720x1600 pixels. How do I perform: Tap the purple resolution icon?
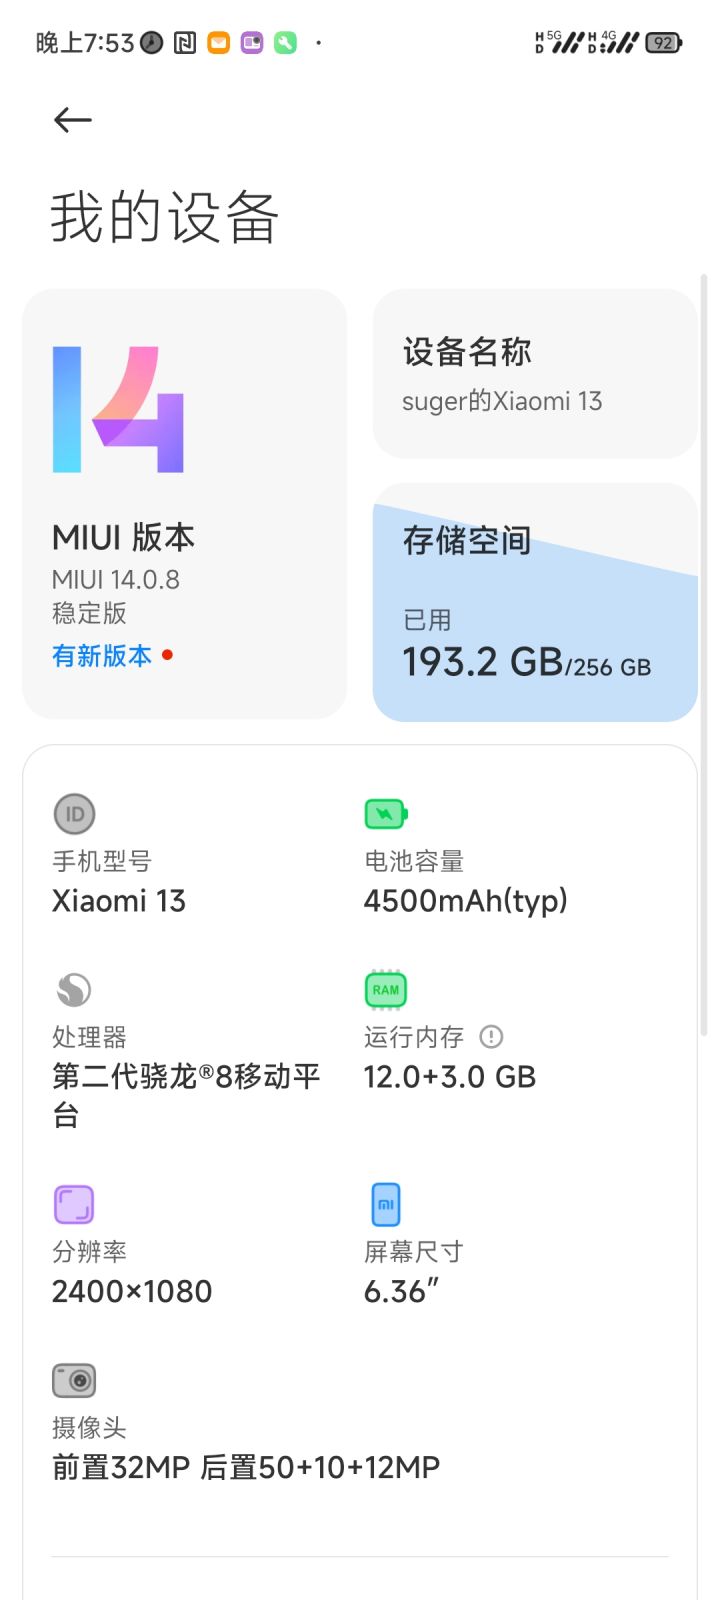[74, 1205]
